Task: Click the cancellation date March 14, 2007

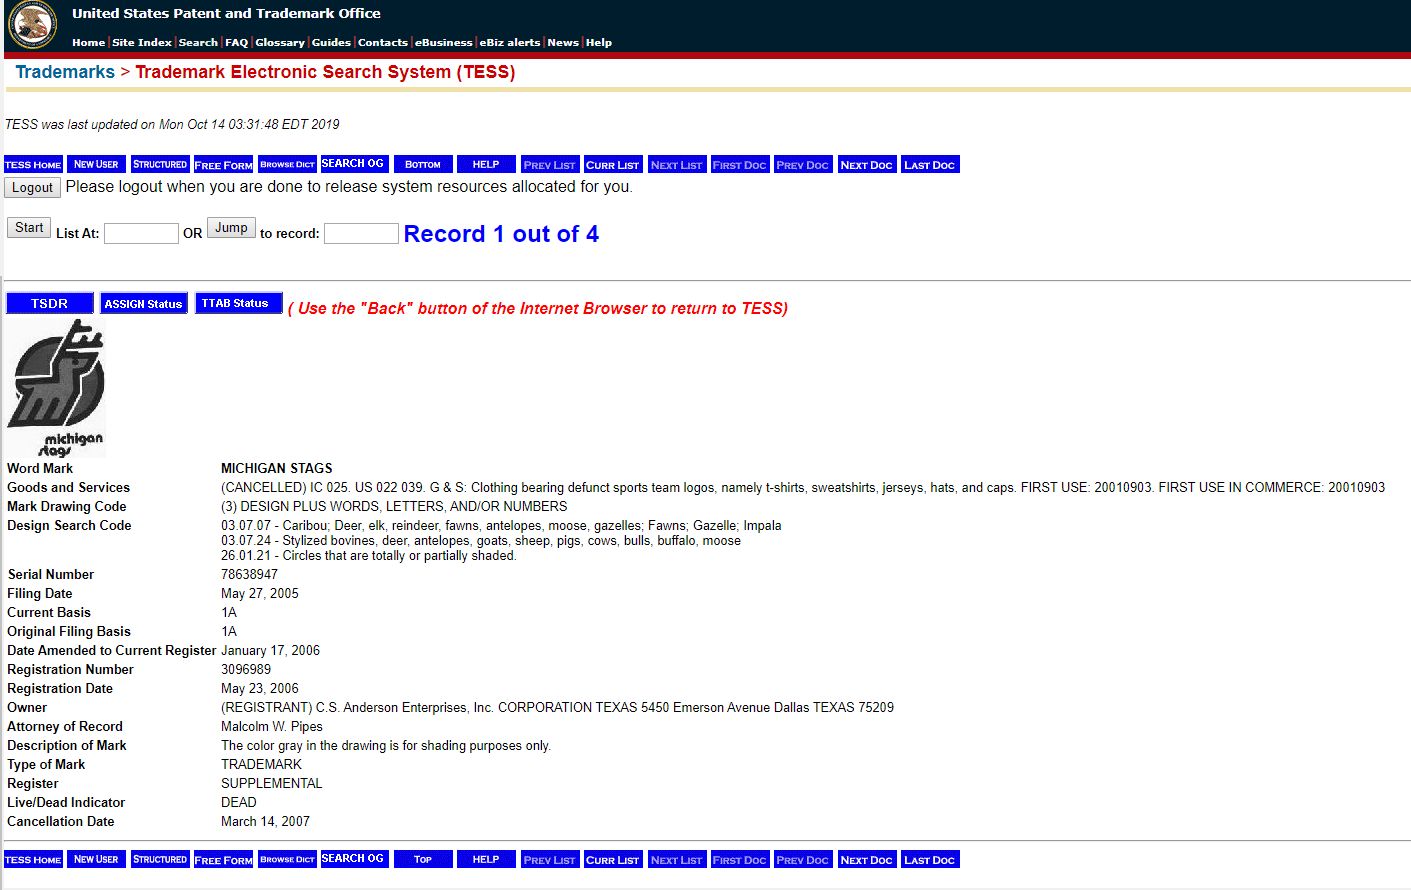Action: click(265, 821)
